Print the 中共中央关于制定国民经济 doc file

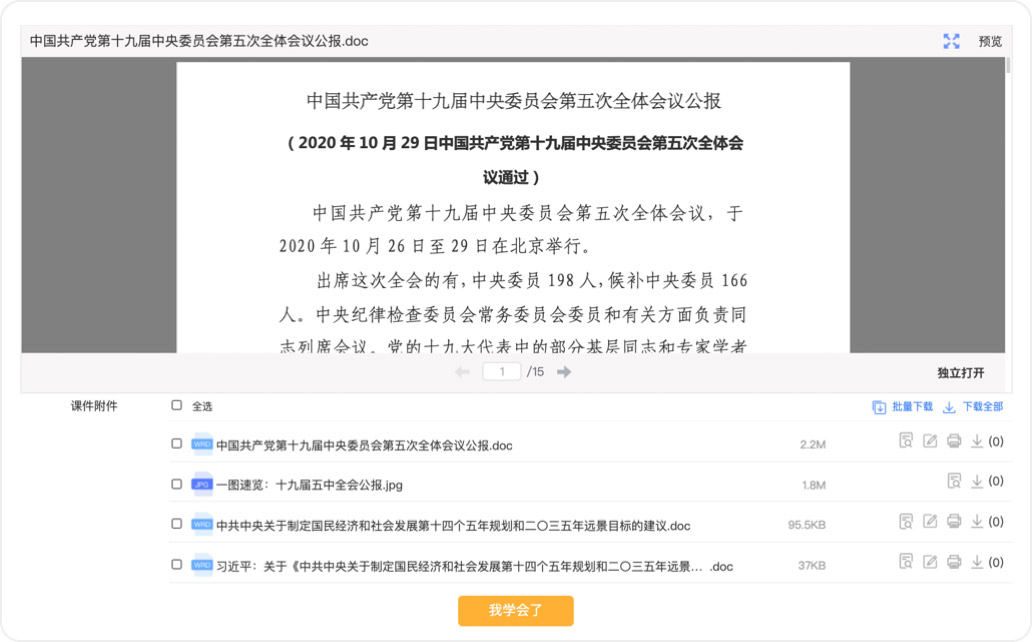point(954,522)
